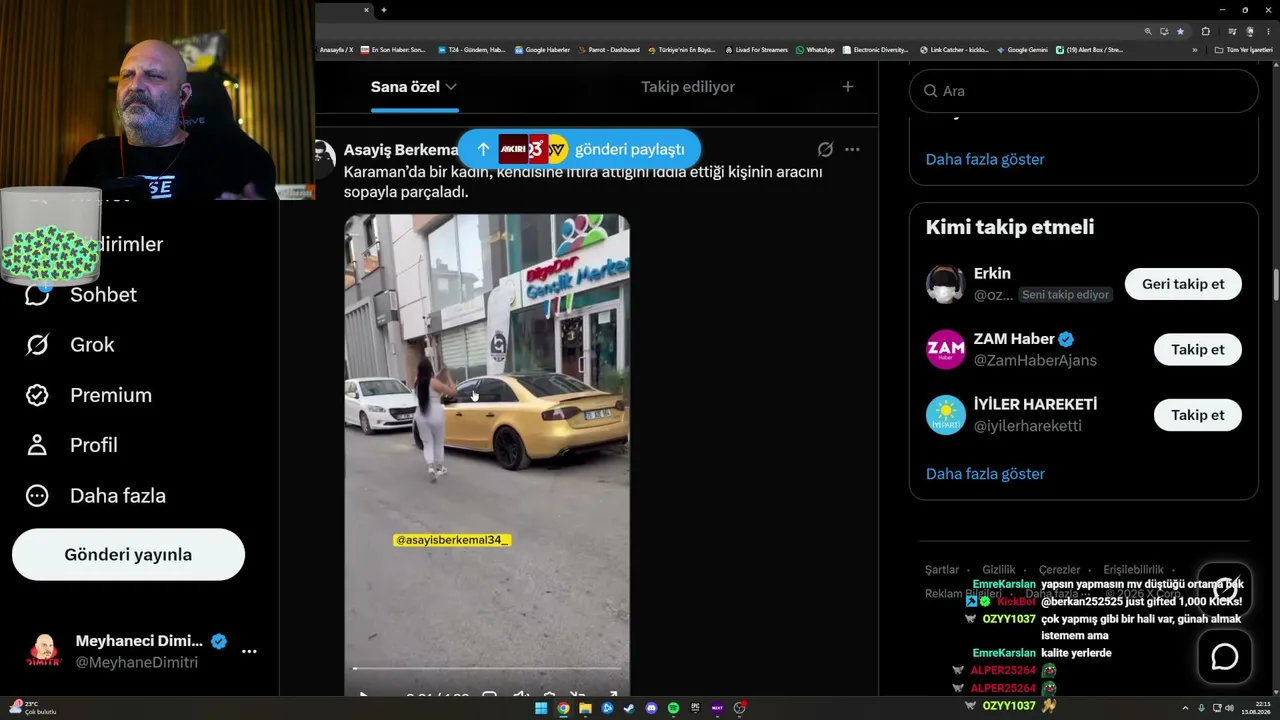Image resolution: width=1280 pixels, height=720 pixels.
Task: Open WhatsApp bookmark
Action: (x=815, y=50)
